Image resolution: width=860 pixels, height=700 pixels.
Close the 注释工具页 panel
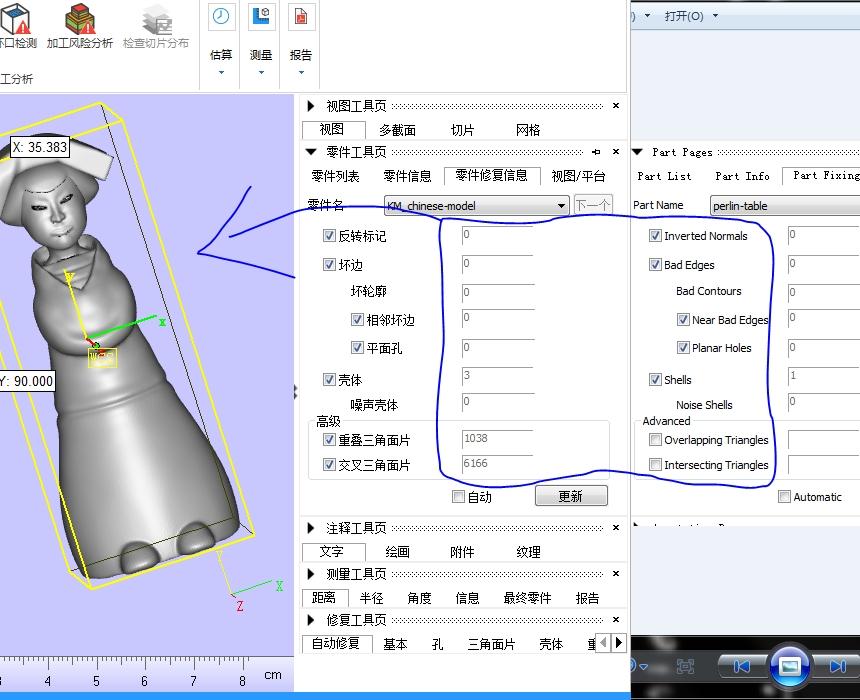616,528
